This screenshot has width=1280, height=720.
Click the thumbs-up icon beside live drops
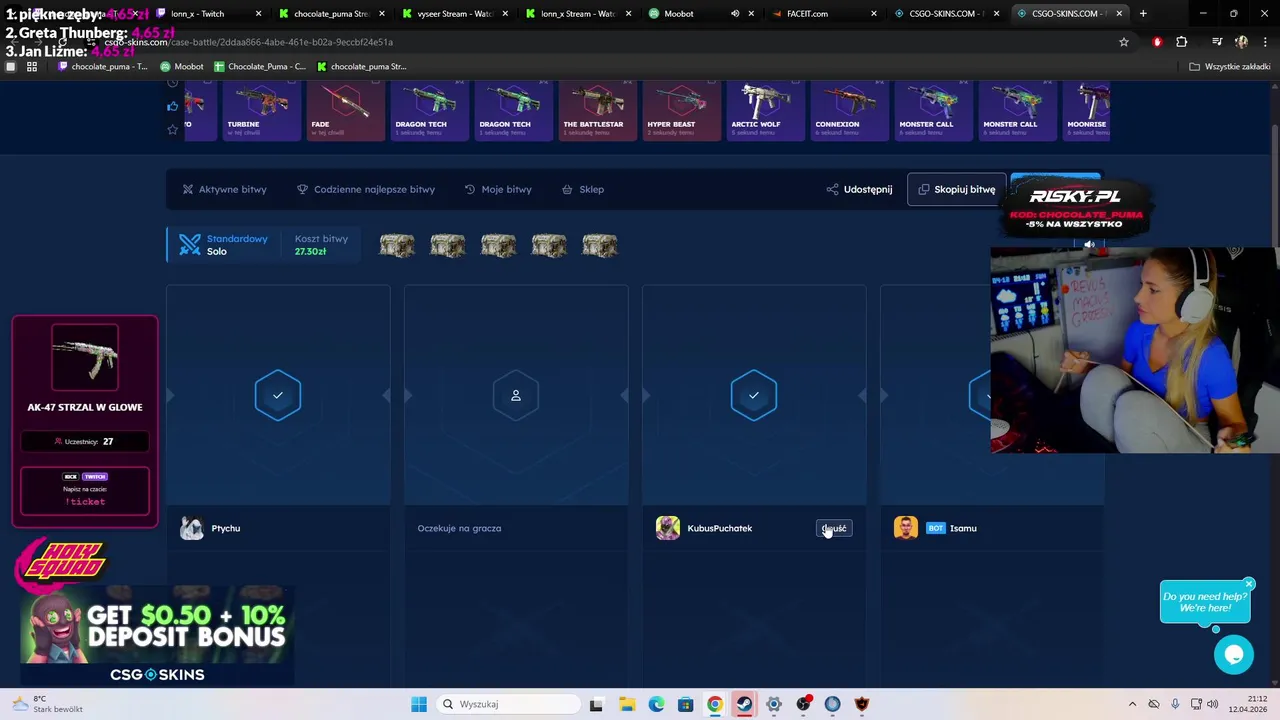coord(172,106)
